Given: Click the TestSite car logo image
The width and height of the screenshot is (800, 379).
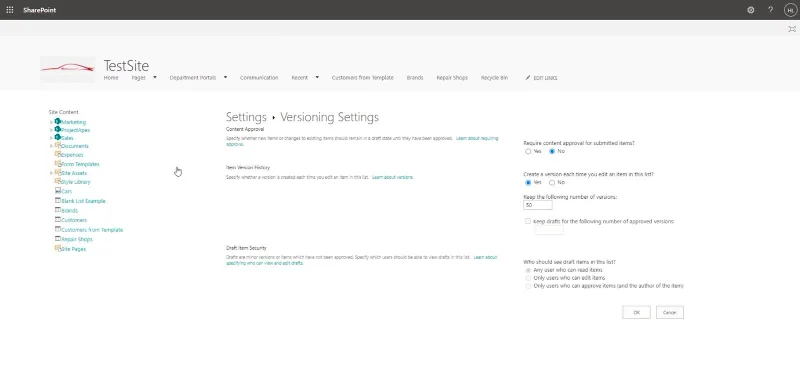Looking at the screenshot, I should (x=68, y=69).
